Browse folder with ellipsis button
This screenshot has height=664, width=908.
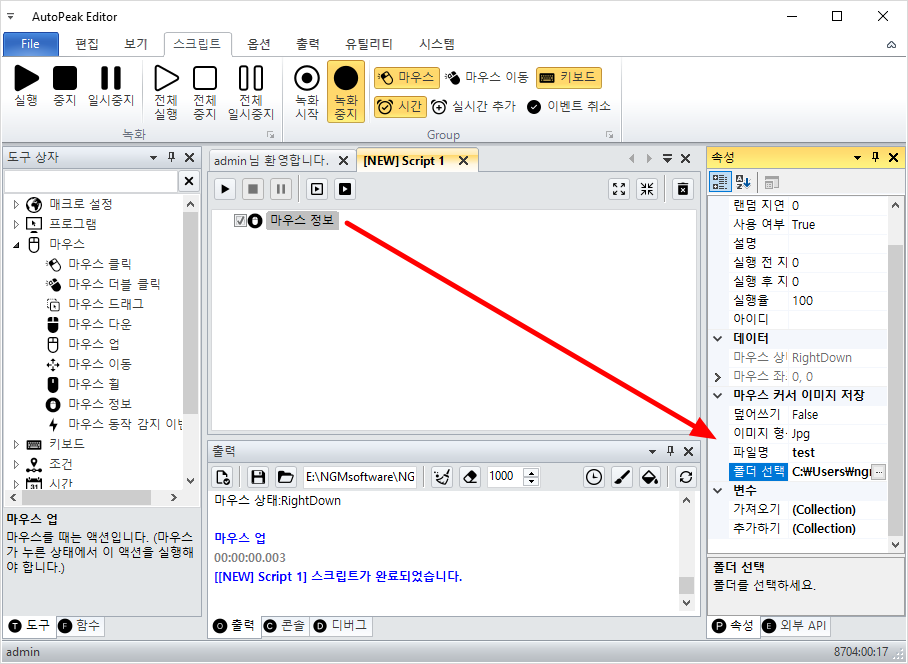click(879, 472)
